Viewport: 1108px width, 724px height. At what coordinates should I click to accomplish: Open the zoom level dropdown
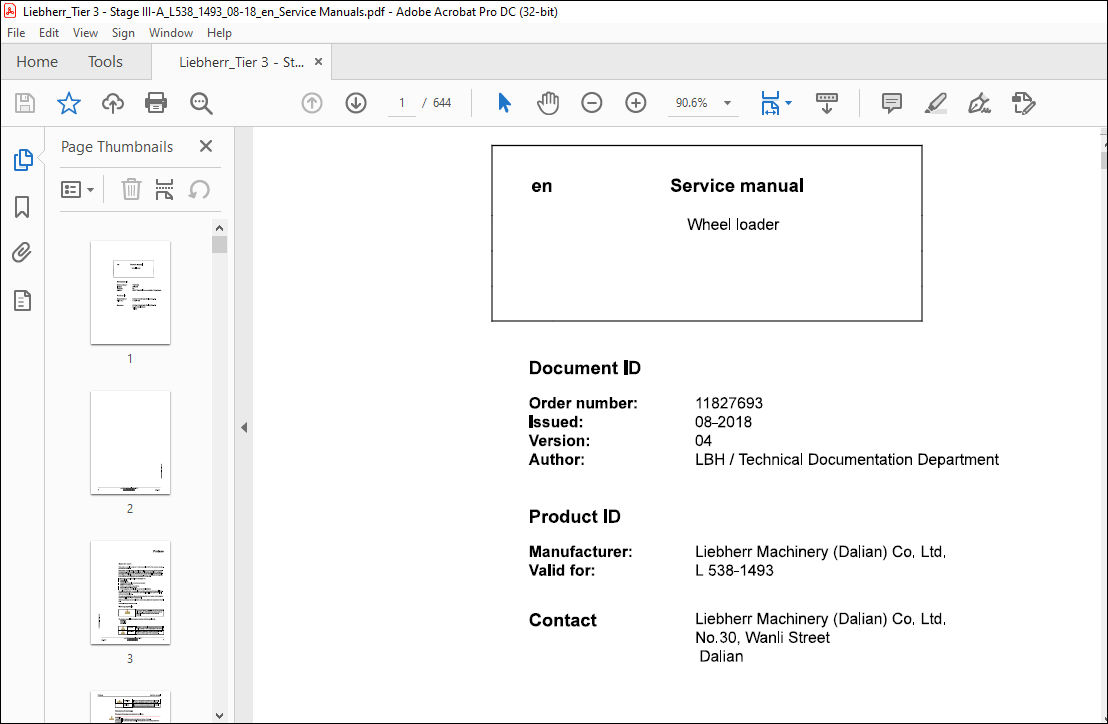[x=727, y=103]
